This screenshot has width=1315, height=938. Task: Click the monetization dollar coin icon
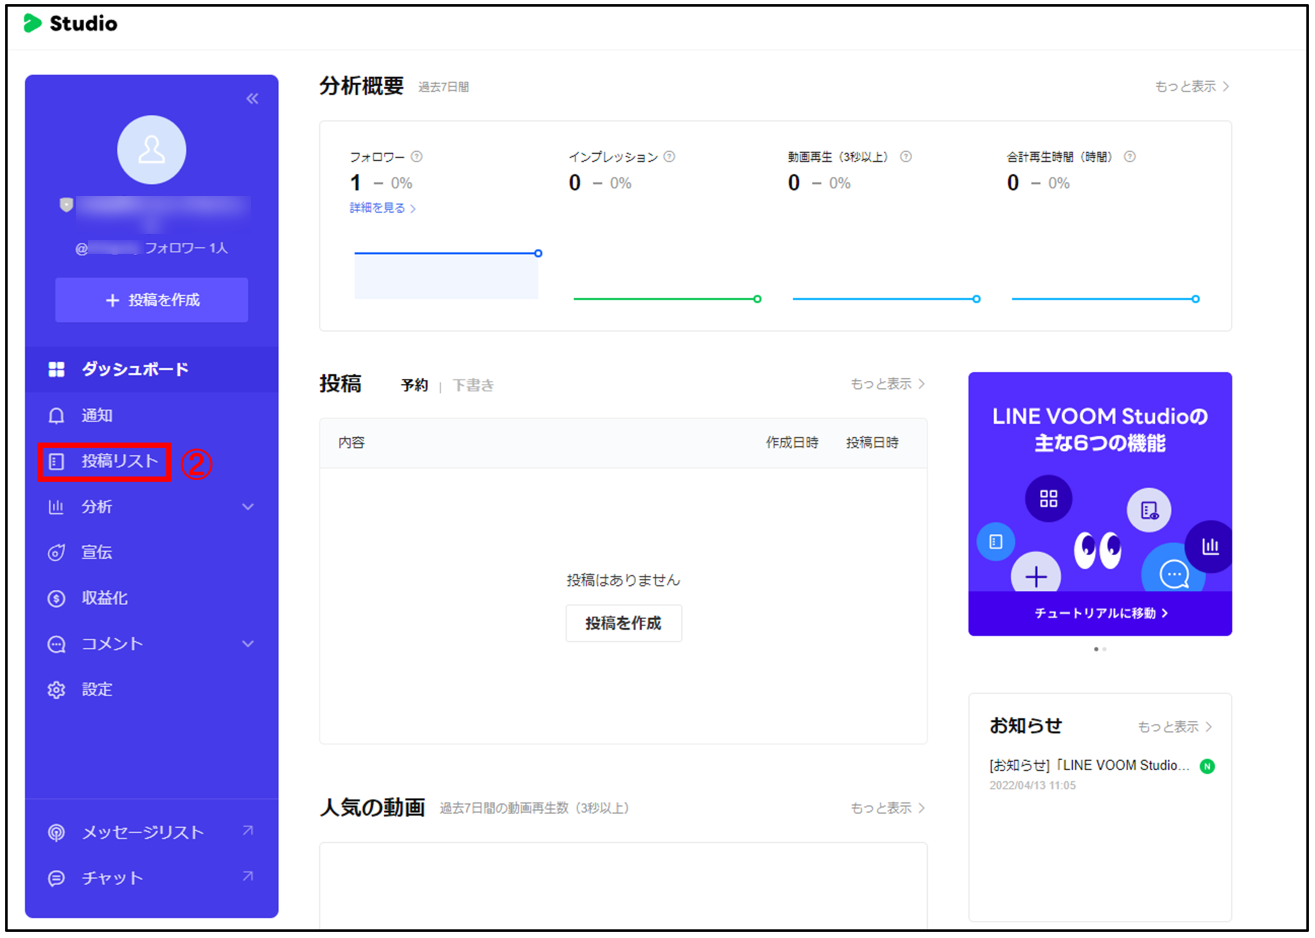point(56,598)
